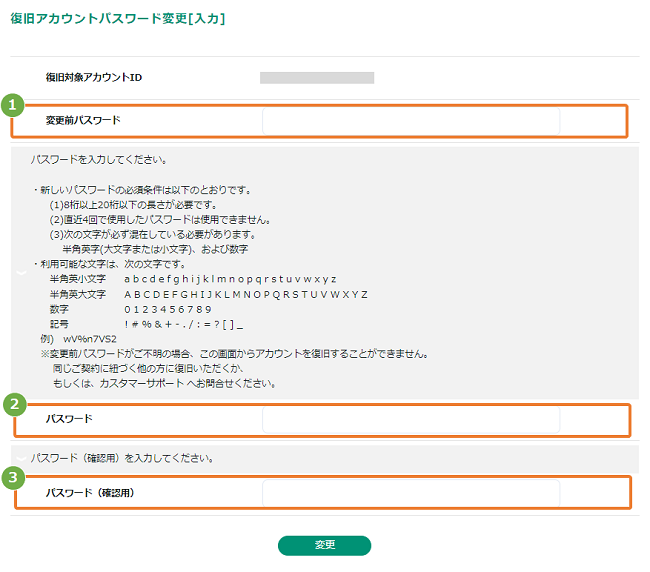Click the (2)直近4回 password reuse rule line
This screenshot has width=650, height=572.
coord(160,220)
